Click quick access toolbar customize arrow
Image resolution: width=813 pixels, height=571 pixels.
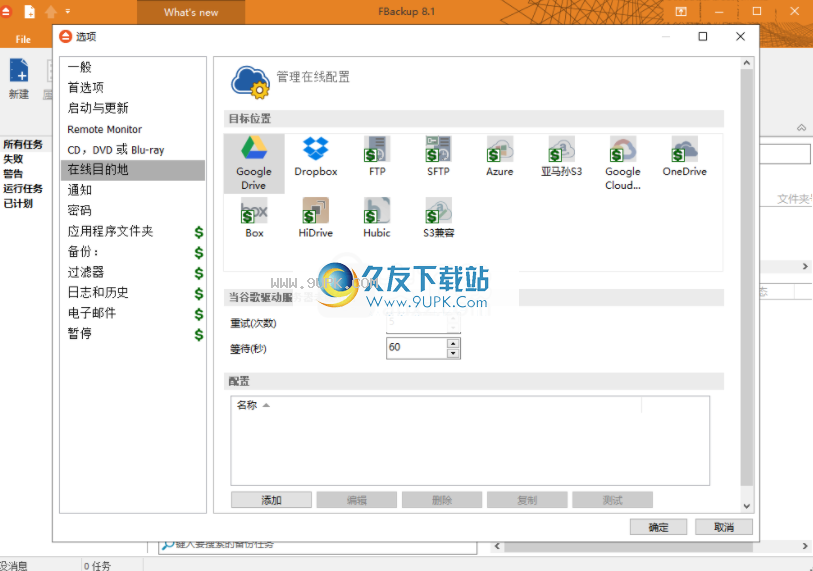pyautogui.click(x=68, y=11)
